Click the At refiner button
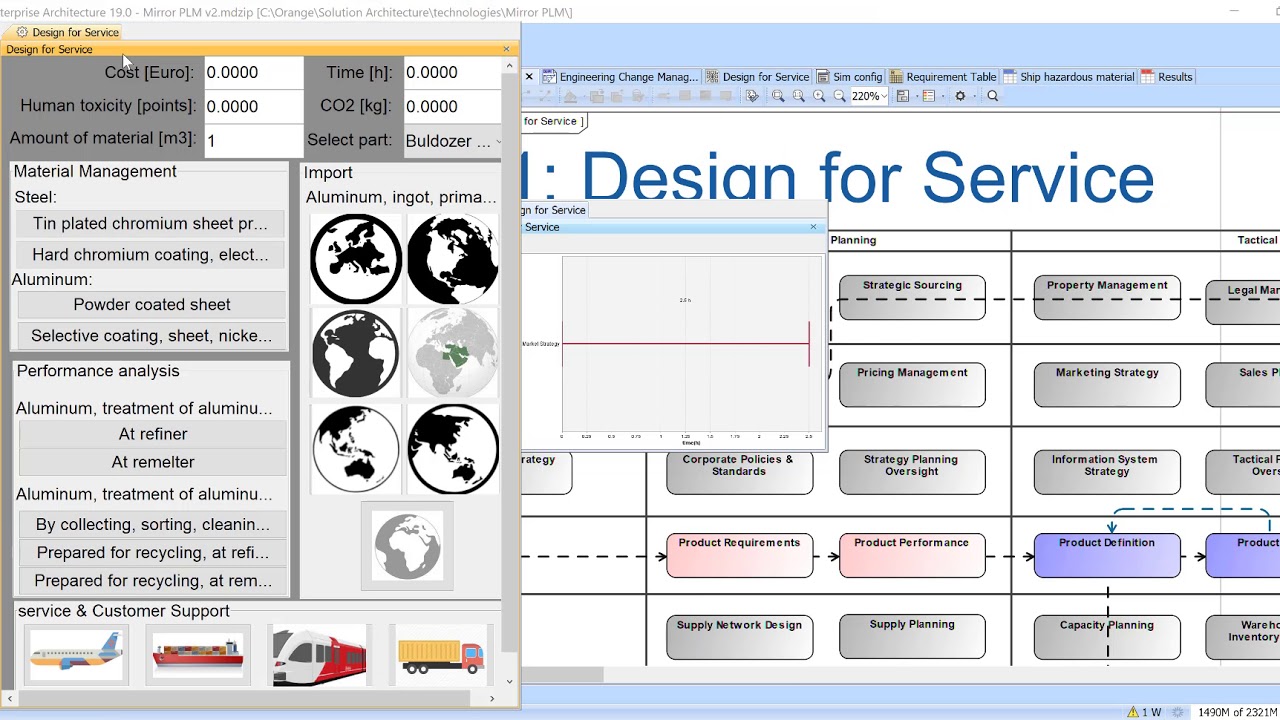The height and width of the screenshot is (720, 1280). tap(152, 434)
